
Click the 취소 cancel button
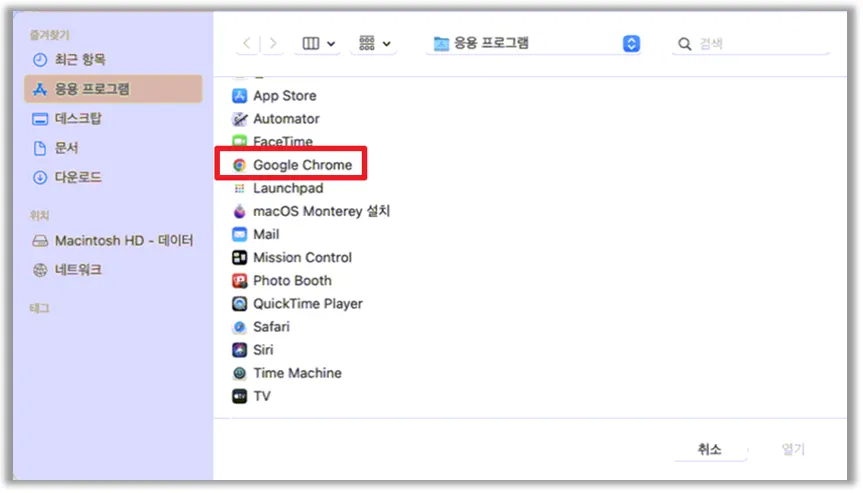pyautogui.click(x=709, y=449)
